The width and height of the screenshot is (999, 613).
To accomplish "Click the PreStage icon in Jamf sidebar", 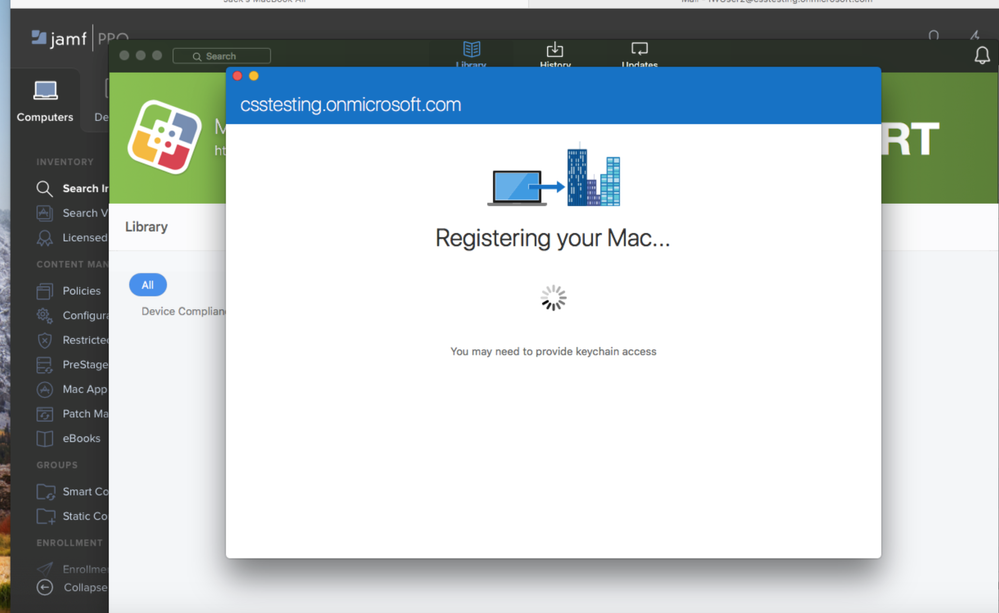I will pyautogui.click(x=45, y=365).
